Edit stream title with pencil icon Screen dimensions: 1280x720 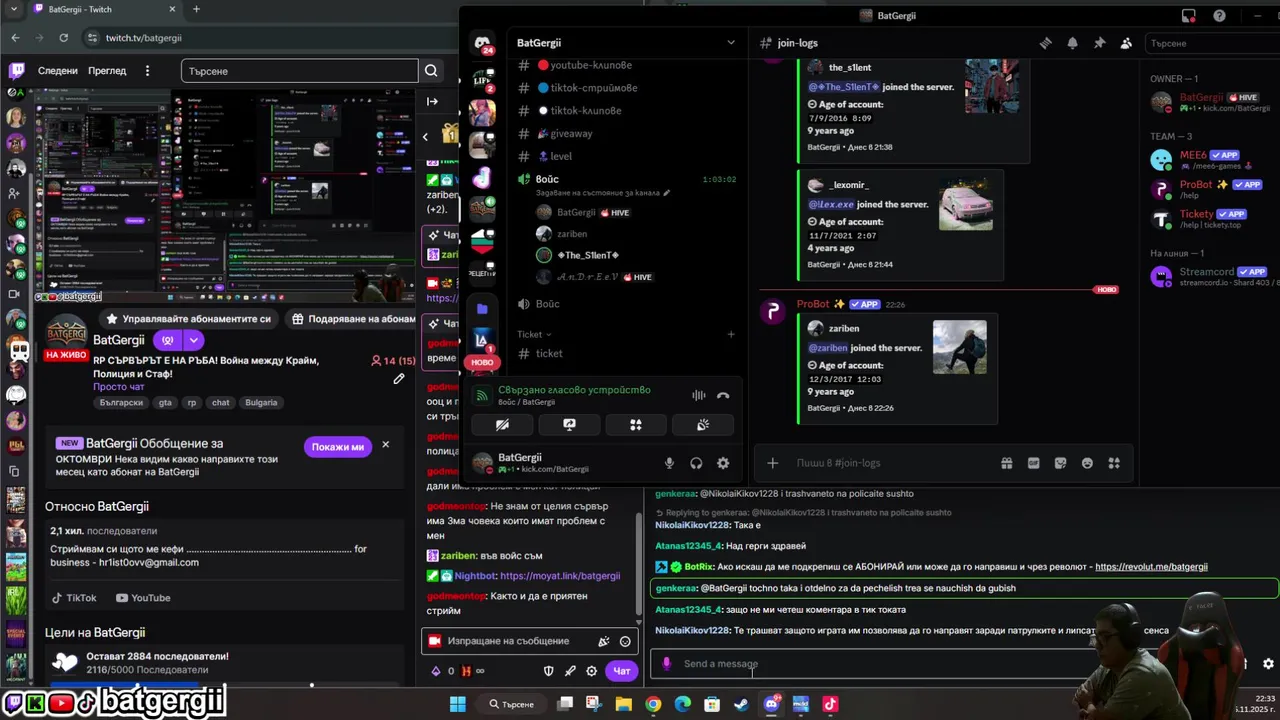click(399, 378)
